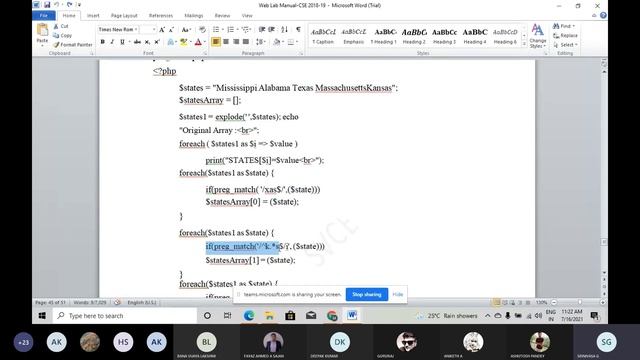Apply subscript formatting
Viewport: 640px width, 360px height.
pyautogui.click(x=147, y=42)
